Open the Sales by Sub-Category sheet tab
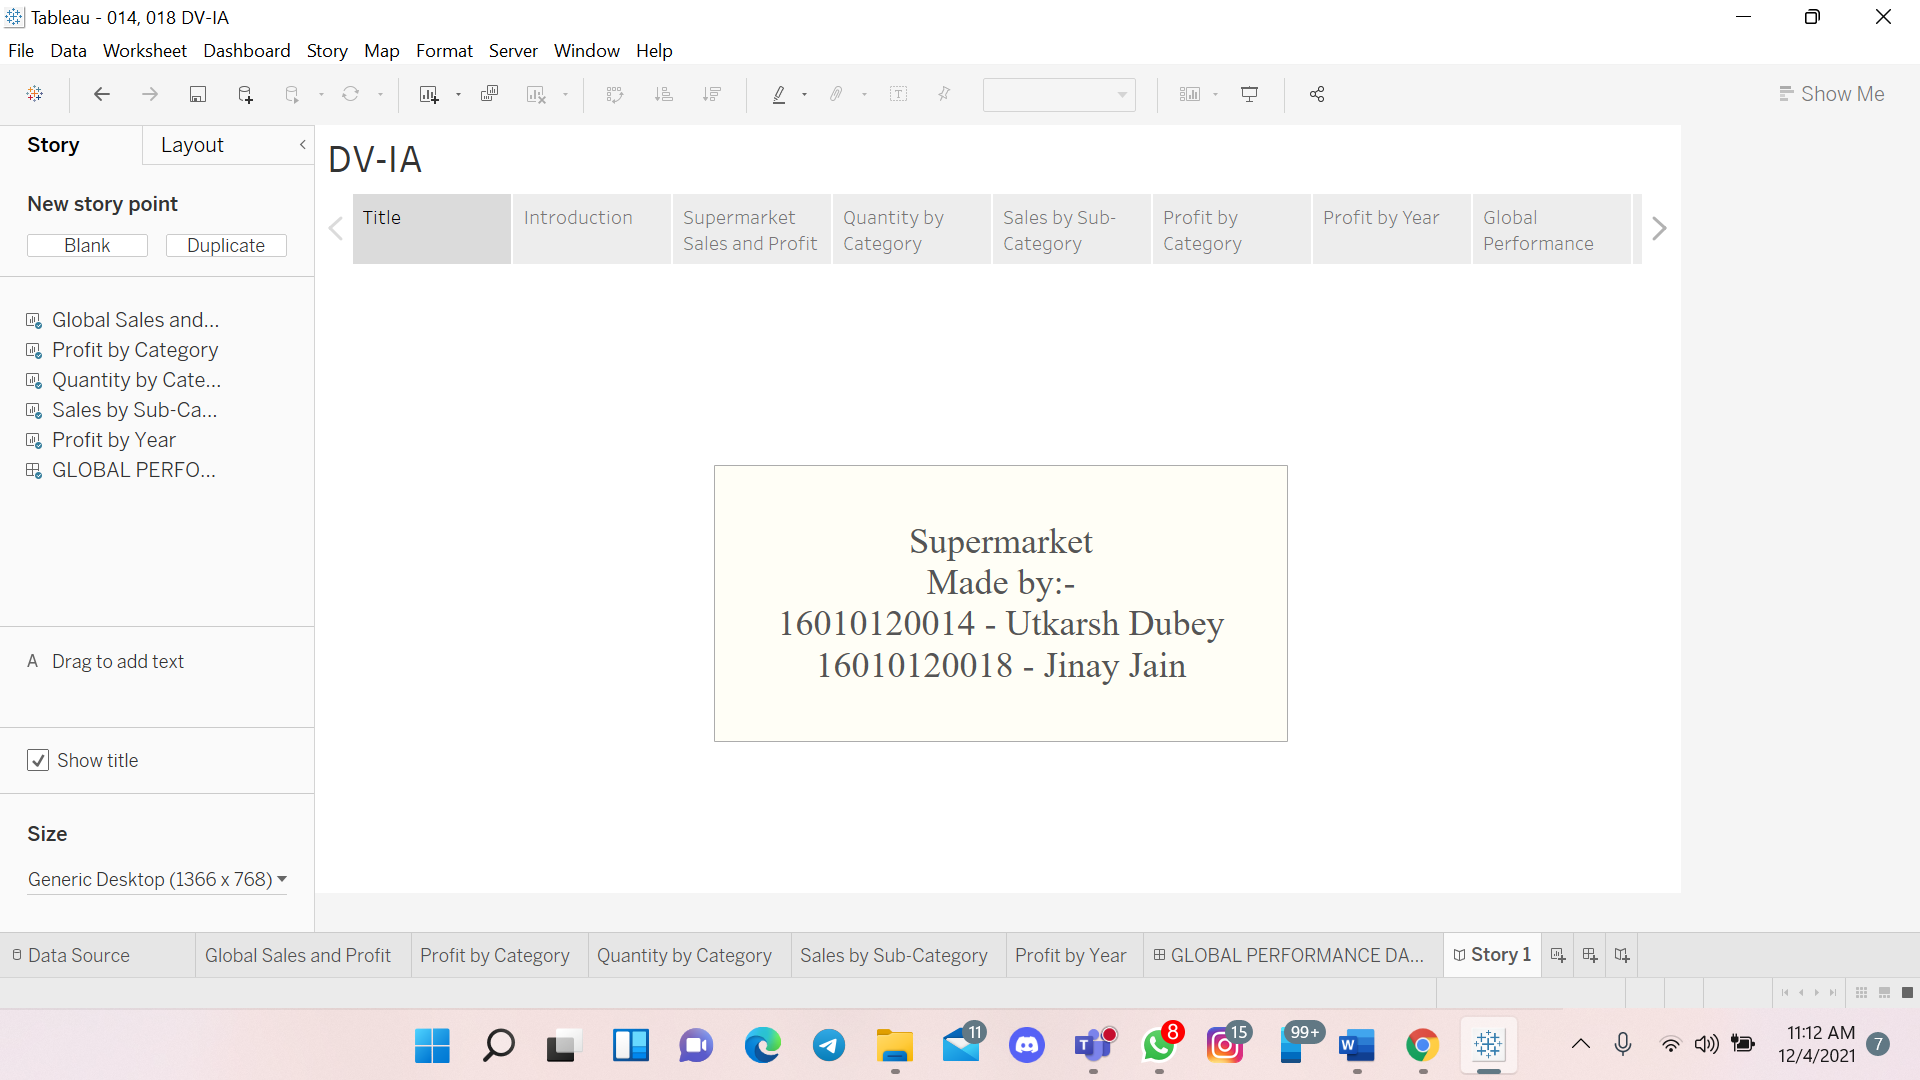Screen dimensions: 1920x1080 tap(893, 955)
